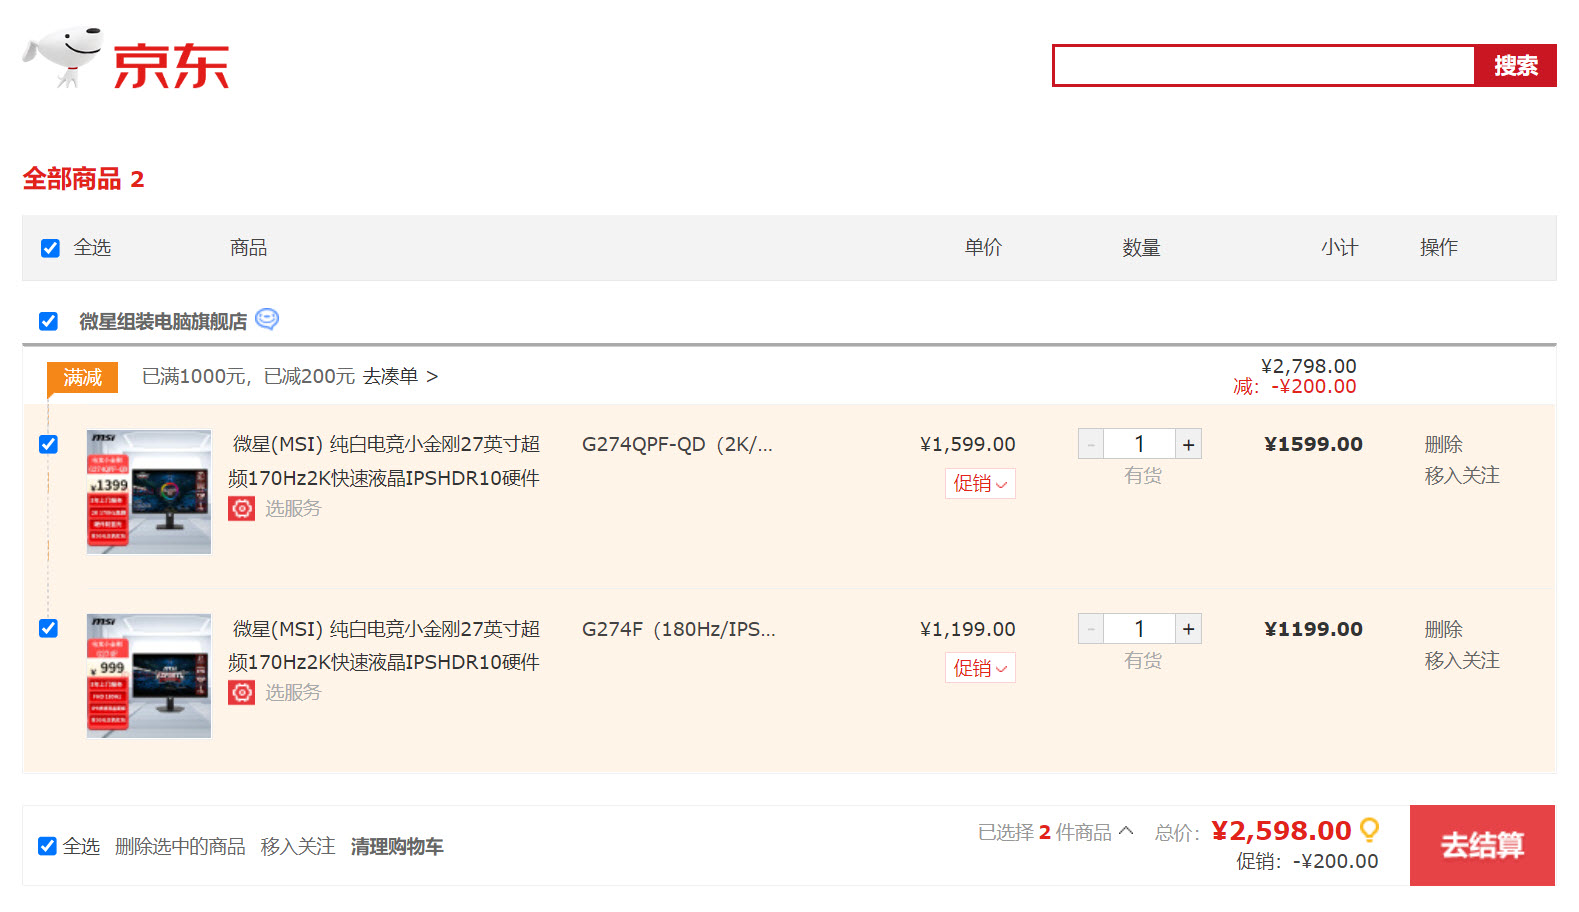Toggle the 全选 checkbox in table header
The height and width of the screenshot is (912, 1579).
[x=50, y=248]
